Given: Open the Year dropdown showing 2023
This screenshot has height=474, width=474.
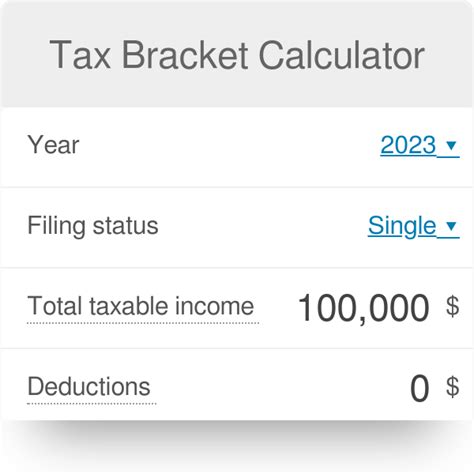Looking at the screenshot, I should (x=420, y=145).
